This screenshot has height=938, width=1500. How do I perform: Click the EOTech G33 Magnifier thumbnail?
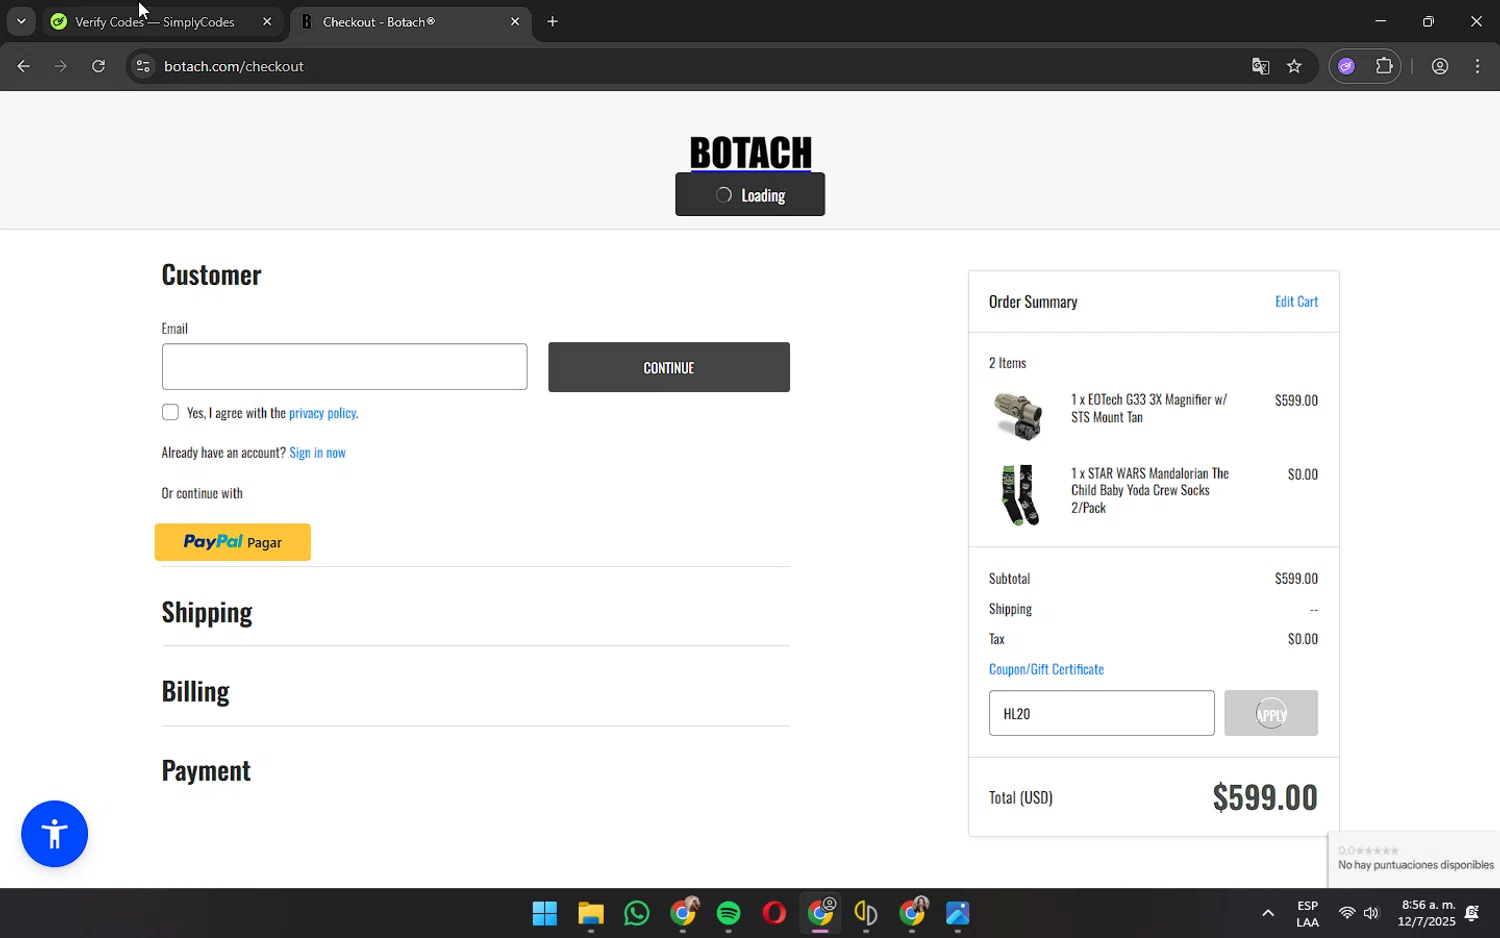1019,415
